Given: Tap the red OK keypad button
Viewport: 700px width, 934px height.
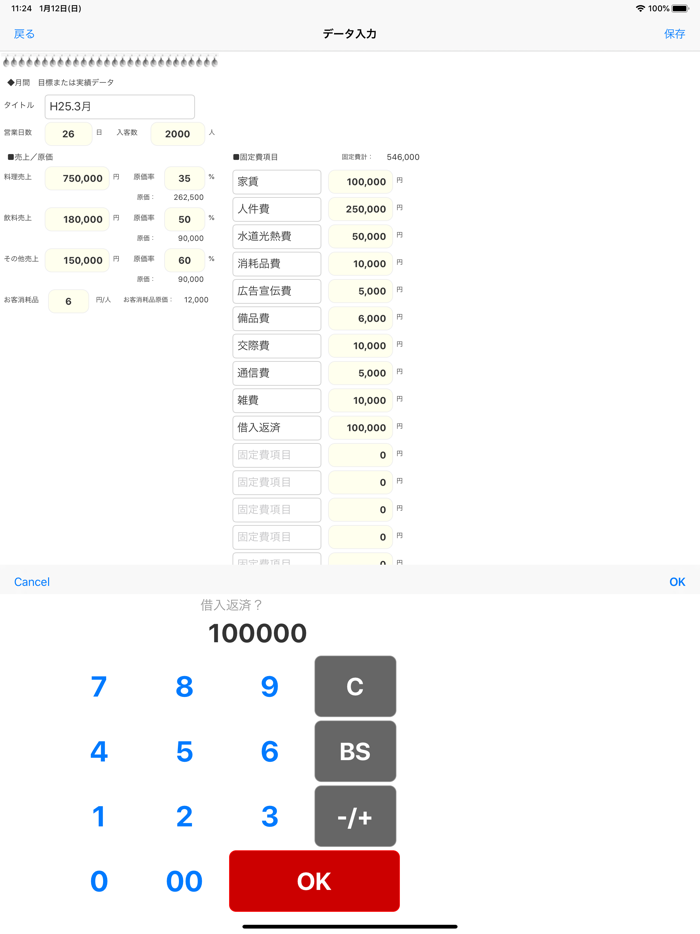Looking at the screenshot, I should [314, 881].
